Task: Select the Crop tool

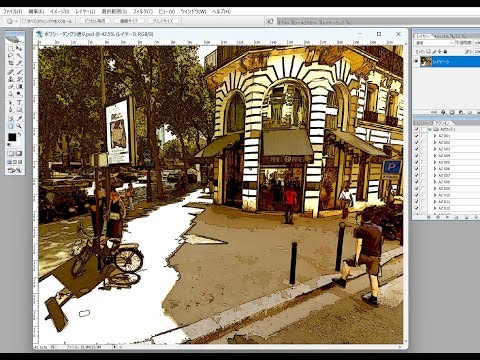Action: pos(11,63)
